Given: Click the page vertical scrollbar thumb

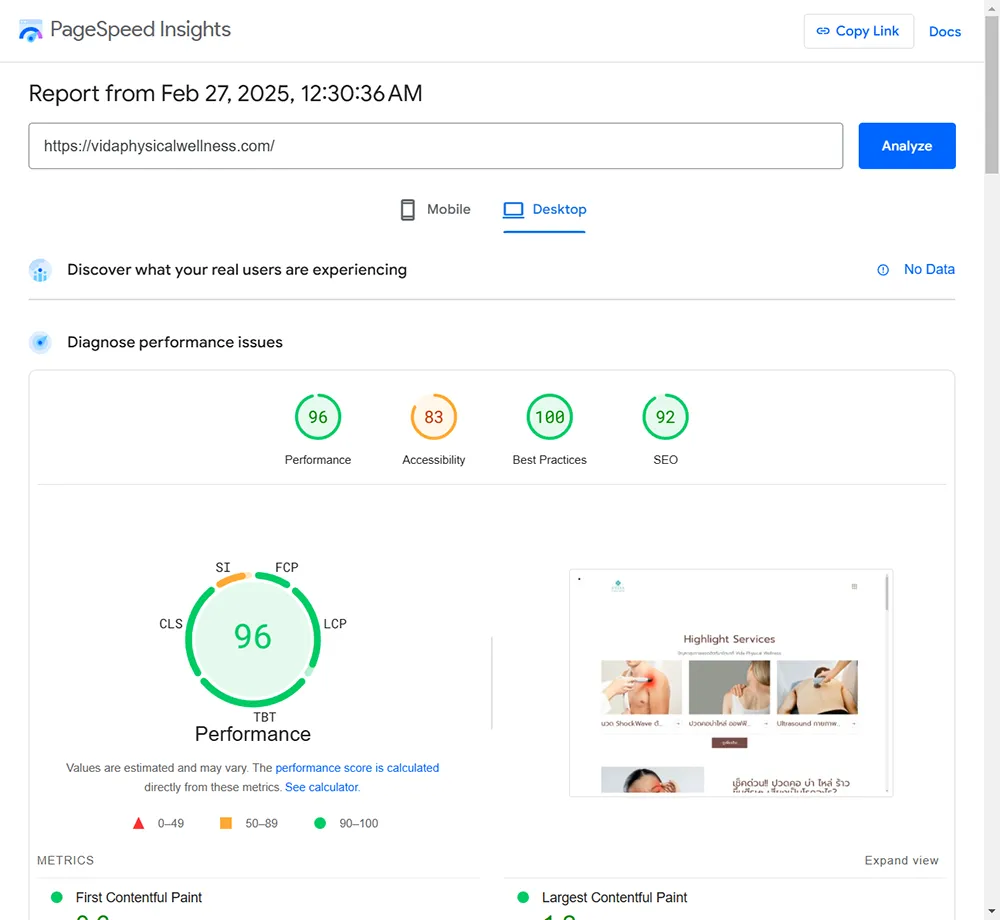Looking at the screenshot, I should coord(992,96).
